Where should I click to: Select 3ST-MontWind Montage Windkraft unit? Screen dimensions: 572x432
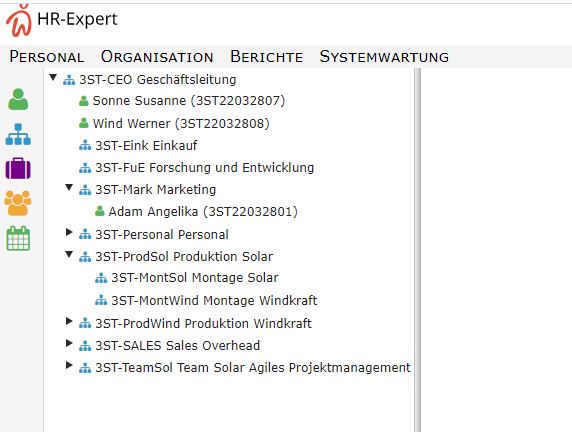pyautogui.click(x=214, y=300)
